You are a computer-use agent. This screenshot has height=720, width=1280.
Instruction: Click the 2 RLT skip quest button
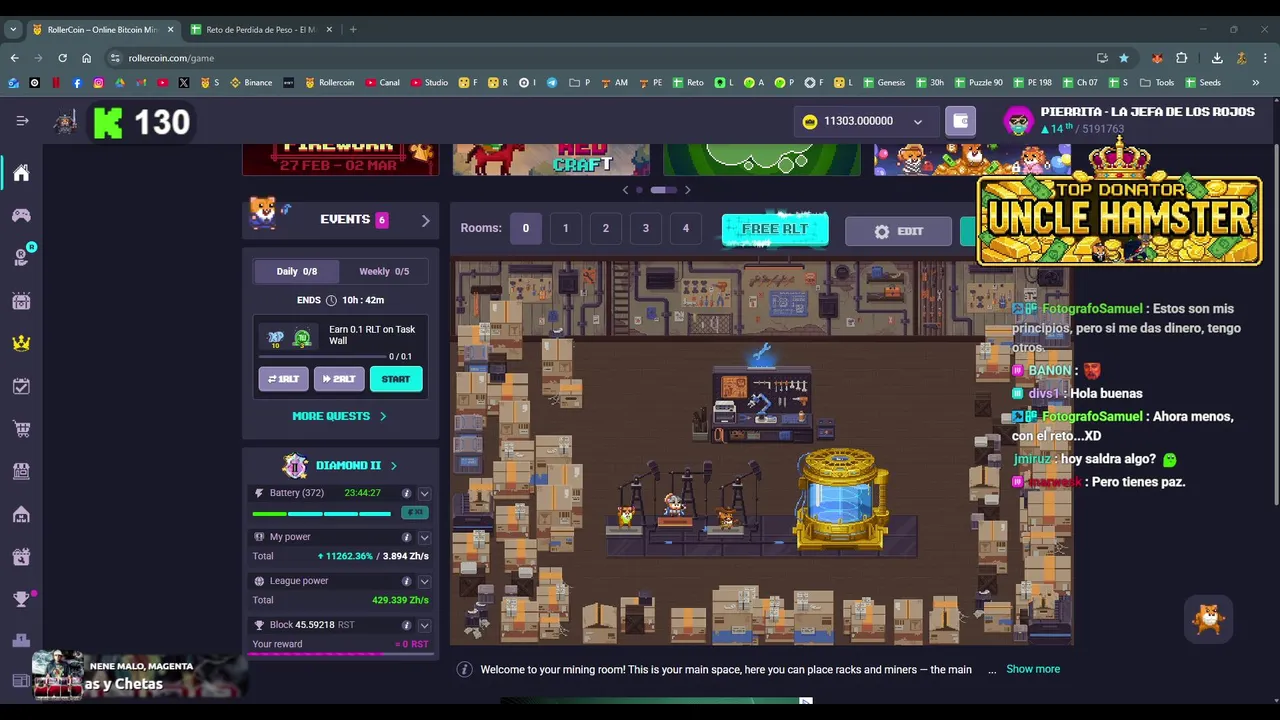click(x=339, y=379)
